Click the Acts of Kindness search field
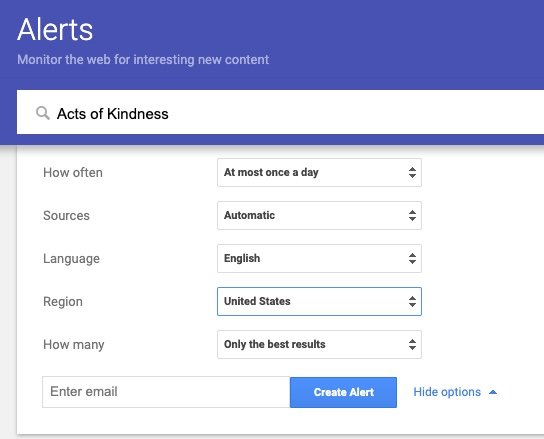 [x=280, y=112]
